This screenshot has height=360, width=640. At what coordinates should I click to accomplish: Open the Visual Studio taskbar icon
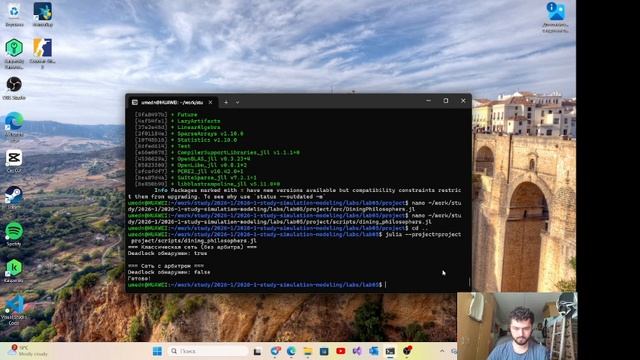pyautogui.click(x=357, y=351)
